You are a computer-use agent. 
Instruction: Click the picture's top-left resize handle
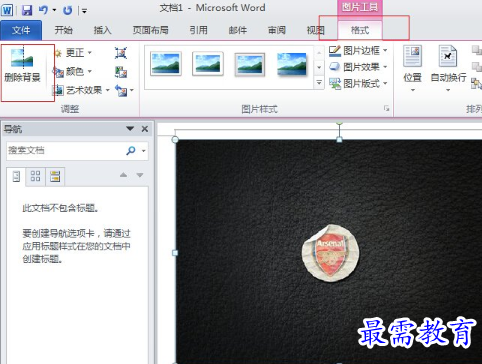(175, 140)
